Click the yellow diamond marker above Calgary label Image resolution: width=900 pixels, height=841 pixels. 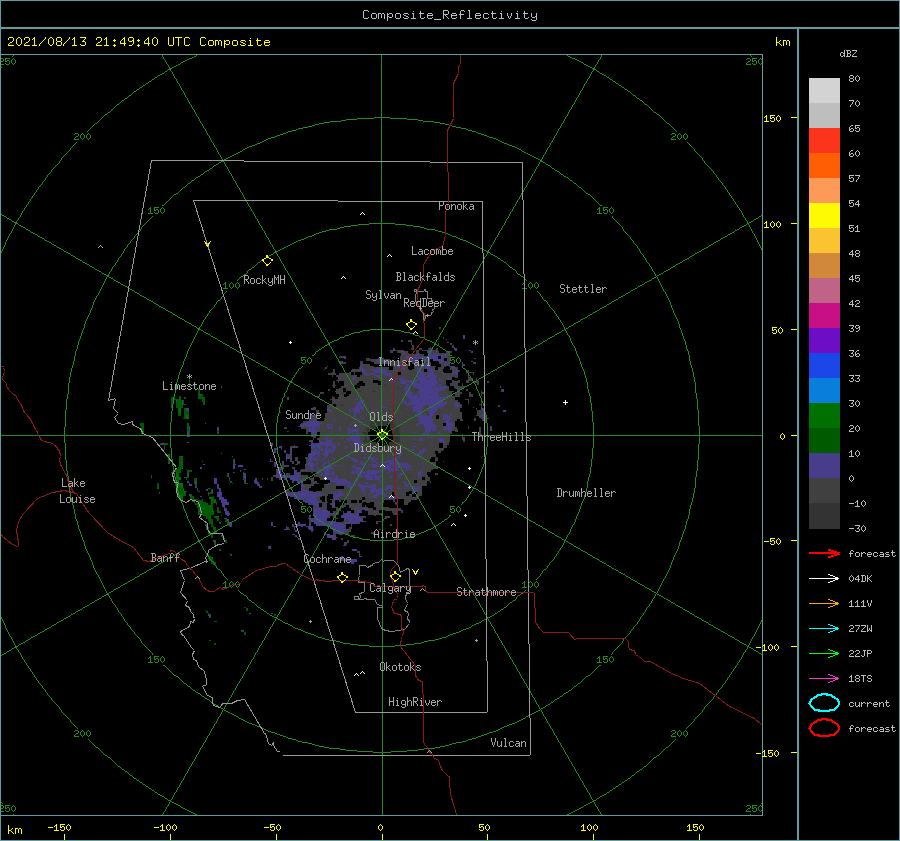pos(395,576)
